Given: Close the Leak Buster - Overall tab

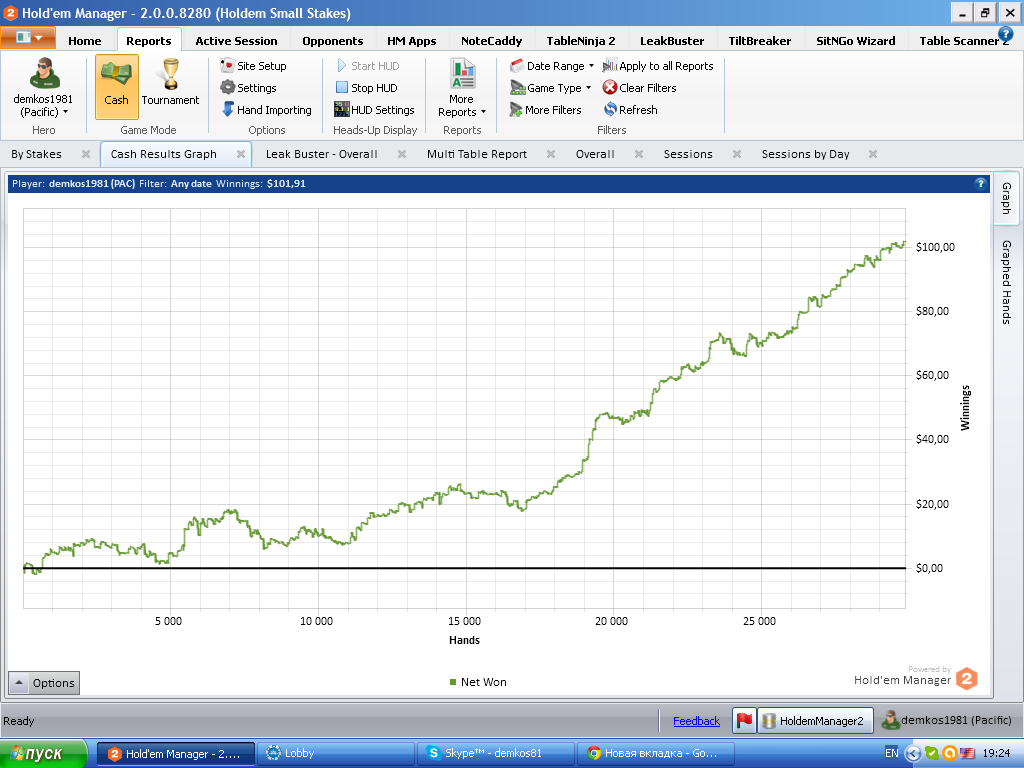Looking at the screenshot, I should point(402,154).
